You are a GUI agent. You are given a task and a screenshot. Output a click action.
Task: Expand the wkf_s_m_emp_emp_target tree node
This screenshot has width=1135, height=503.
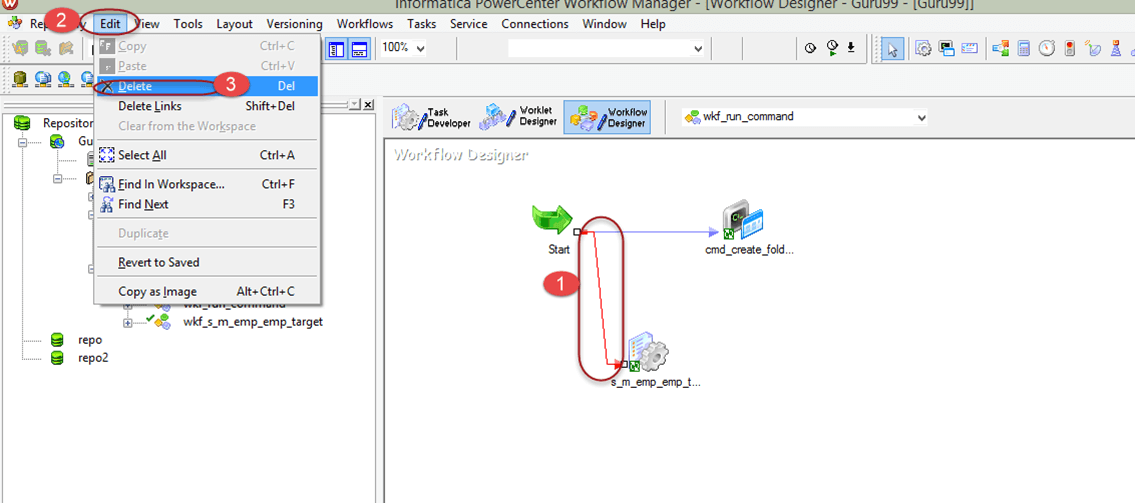128,322
